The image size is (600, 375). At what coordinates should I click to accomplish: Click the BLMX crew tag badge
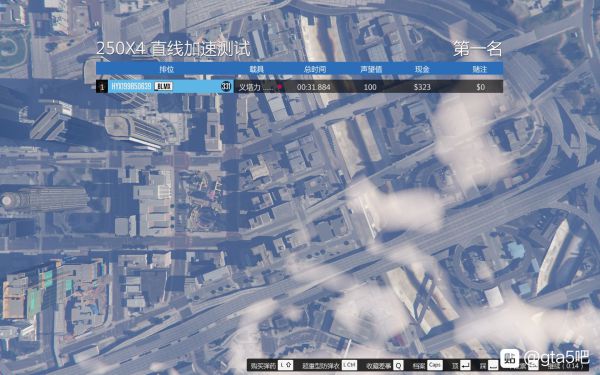(164, 86)
